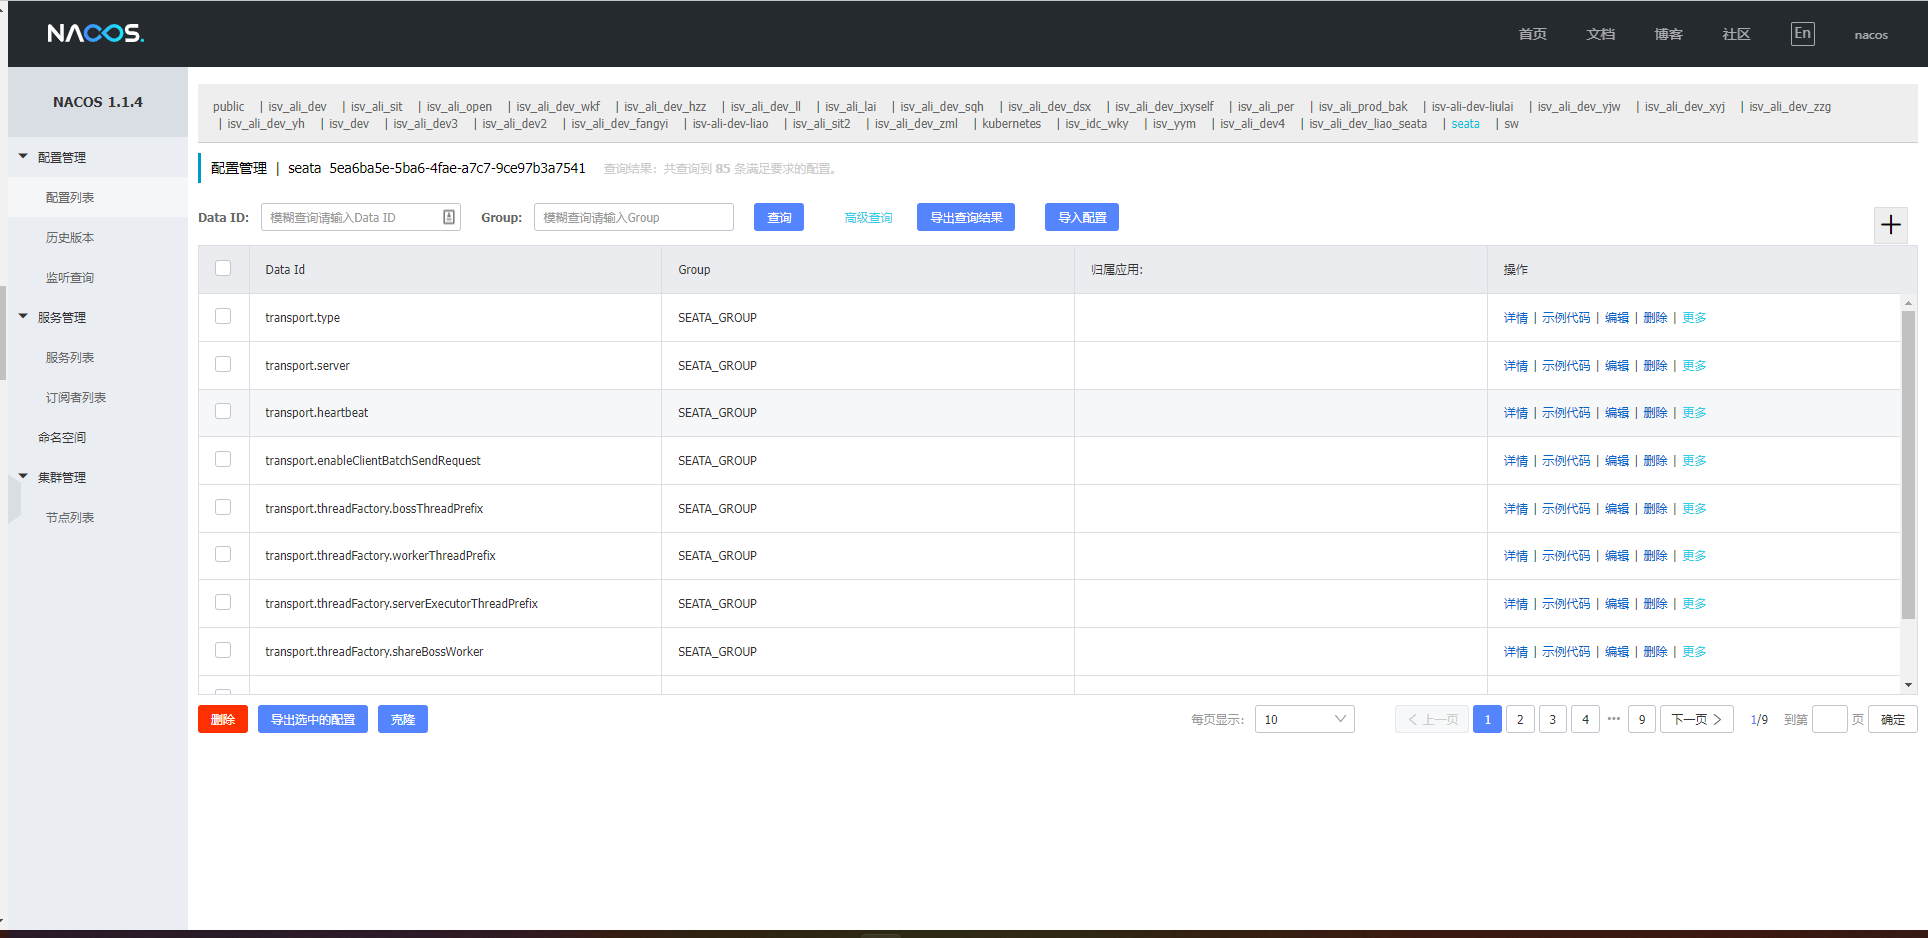Click 导出查询结果 button
The width and height of the screenshot is (1928, 938).
966,217
